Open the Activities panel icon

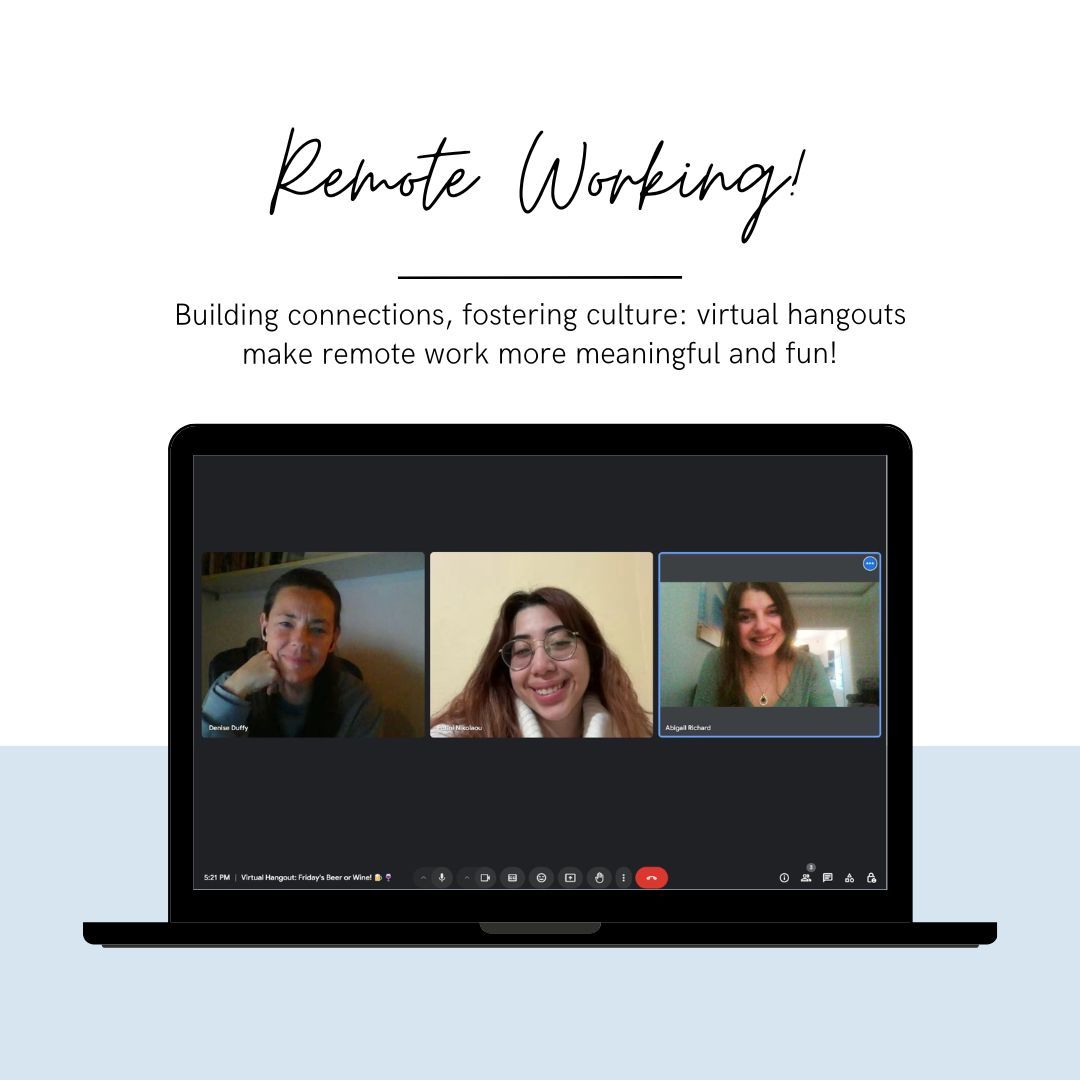coord(849,878)
